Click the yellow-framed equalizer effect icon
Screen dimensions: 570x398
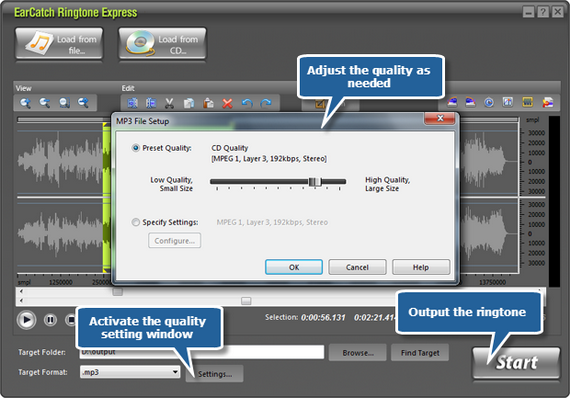527,102
